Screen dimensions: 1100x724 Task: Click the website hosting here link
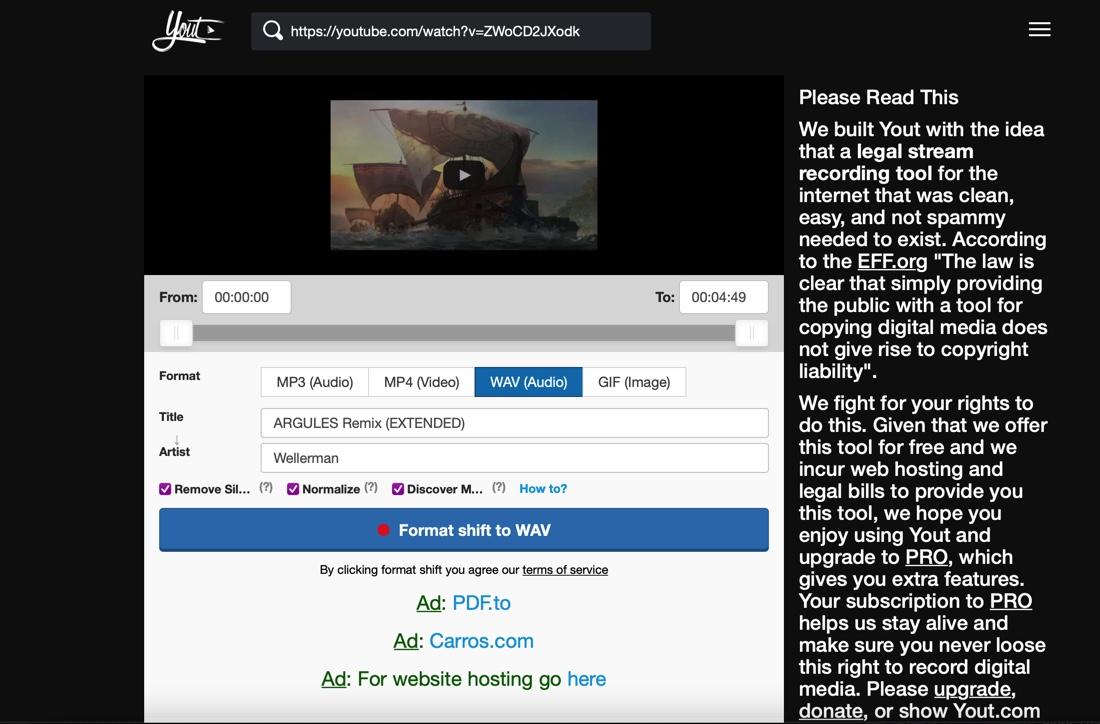[x=586, y=678]
